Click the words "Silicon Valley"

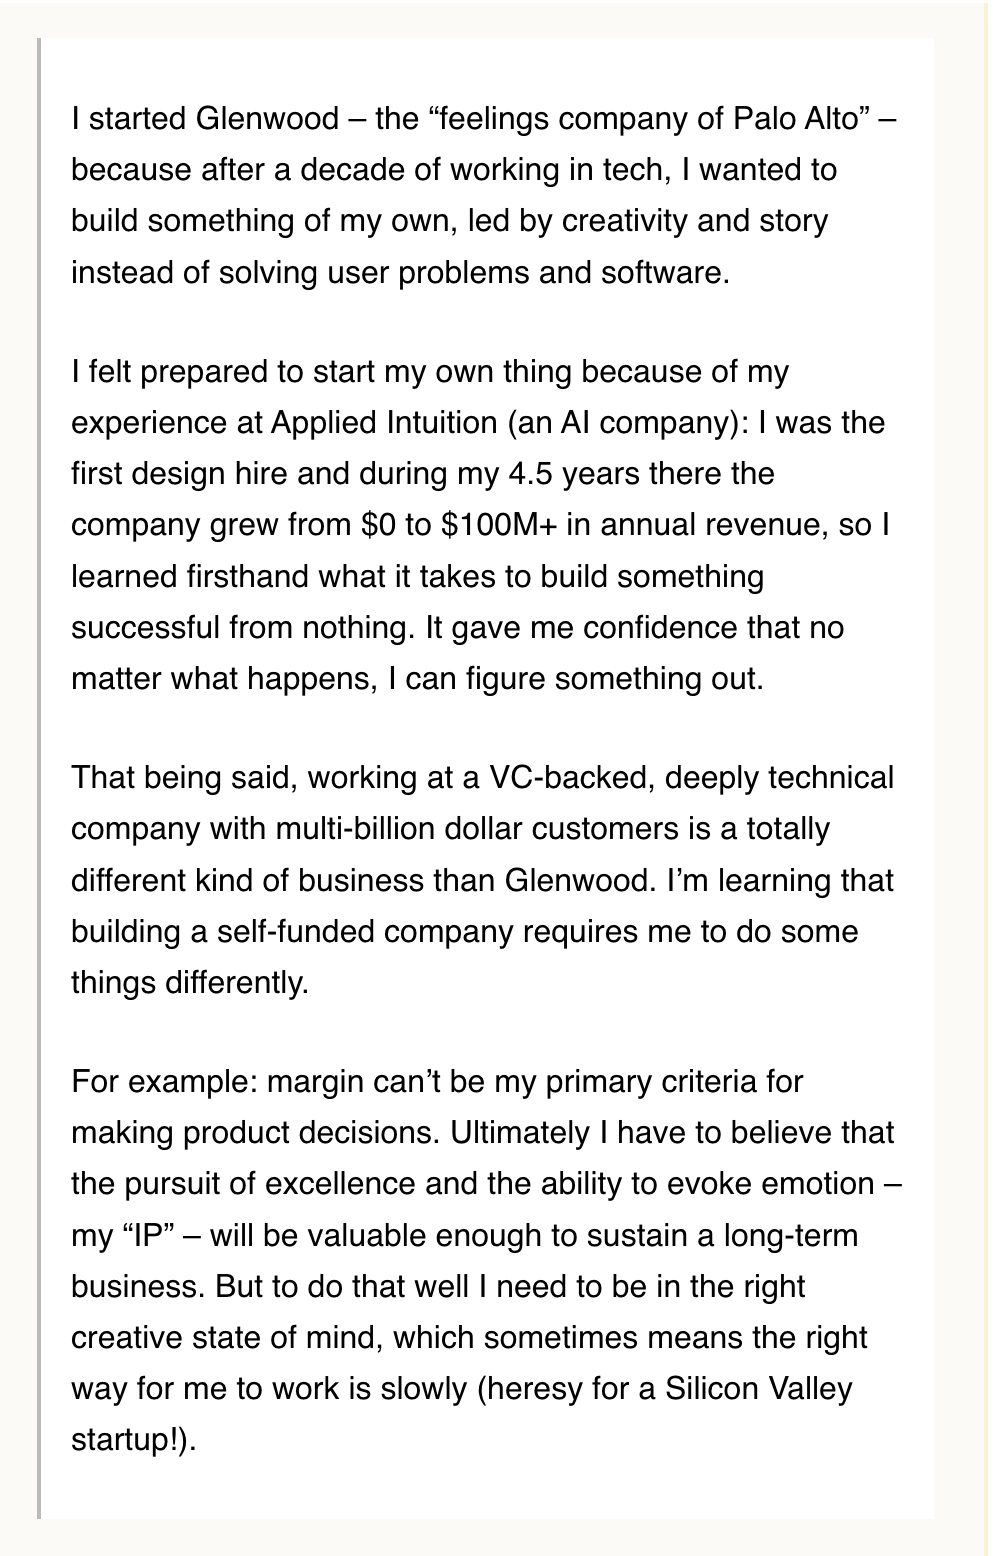click(x=758, y=1389)
